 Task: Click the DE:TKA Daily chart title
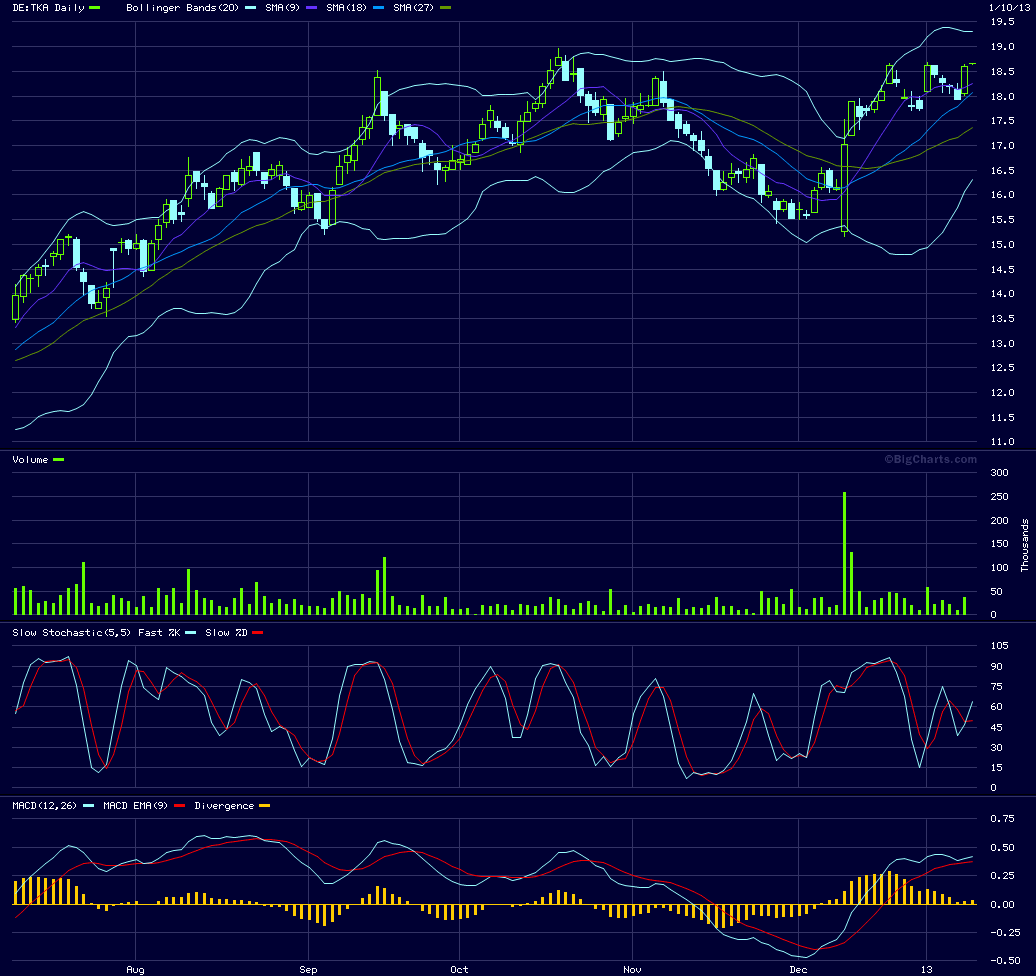49,8
